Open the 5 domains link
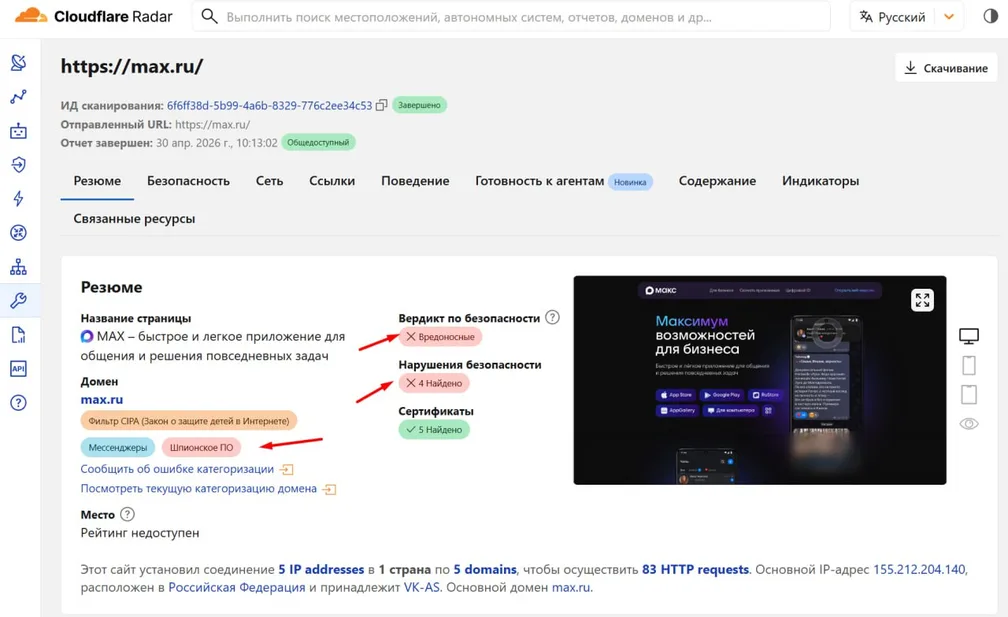This screenshot has height=617, width=1008. pyautogui.click(x=485, y=569)
